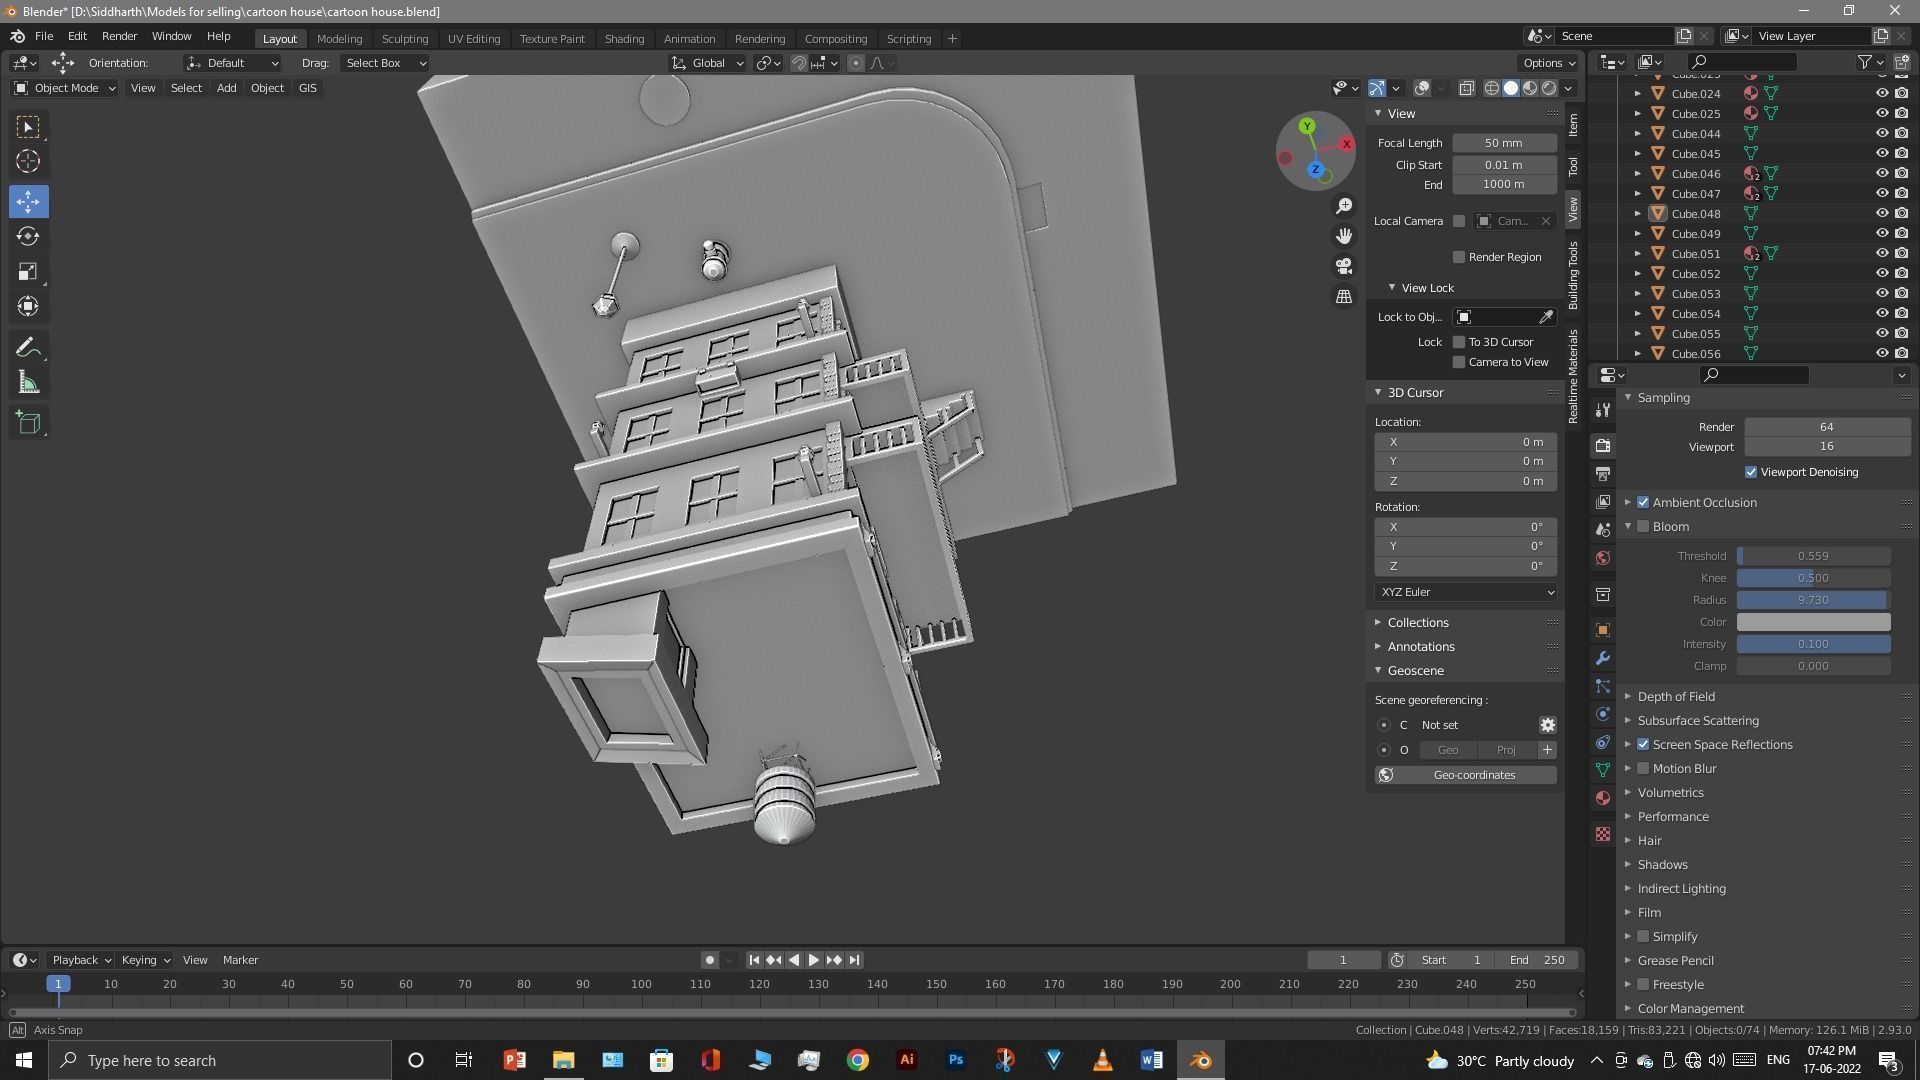Toggle snapping magnet icon
Viewport: 1920px width, 1080px height.
[799, 63]
